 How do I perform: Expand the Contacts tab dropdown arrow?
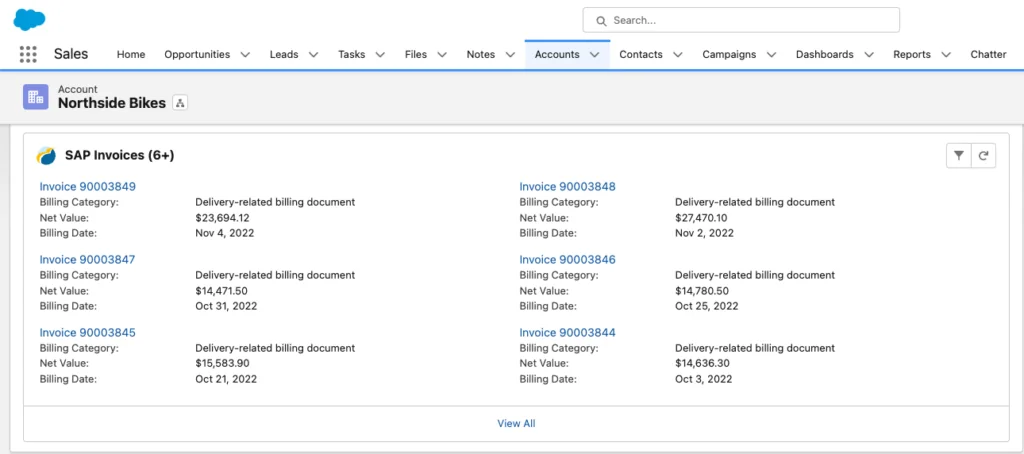[678, 55]
